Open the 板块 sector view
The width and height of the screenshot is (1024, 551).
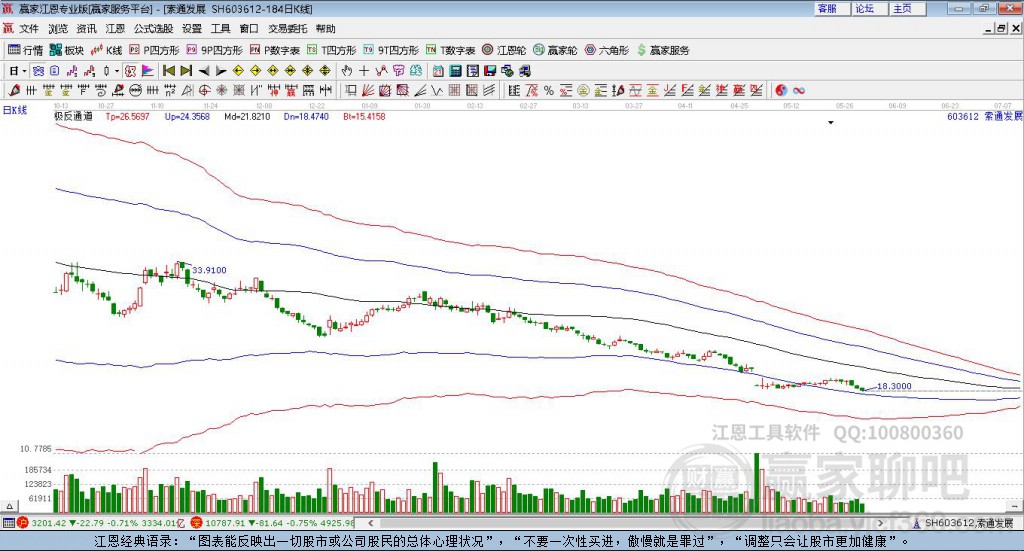[67, 50]
